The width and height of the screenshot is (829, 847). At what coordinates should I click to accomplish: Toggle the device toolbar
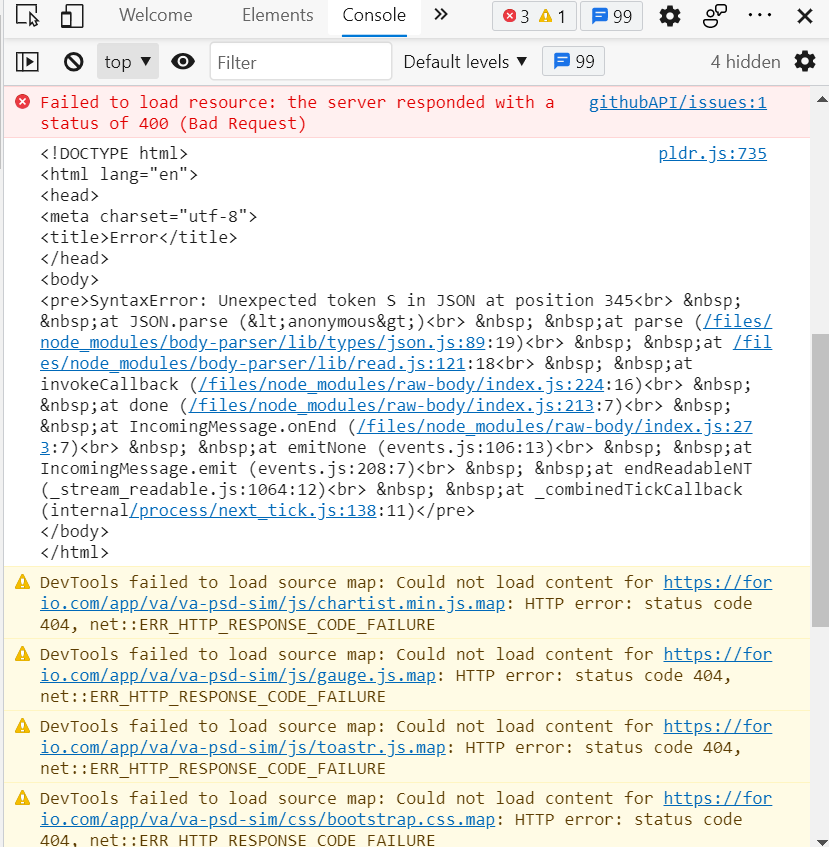point(71,16)
